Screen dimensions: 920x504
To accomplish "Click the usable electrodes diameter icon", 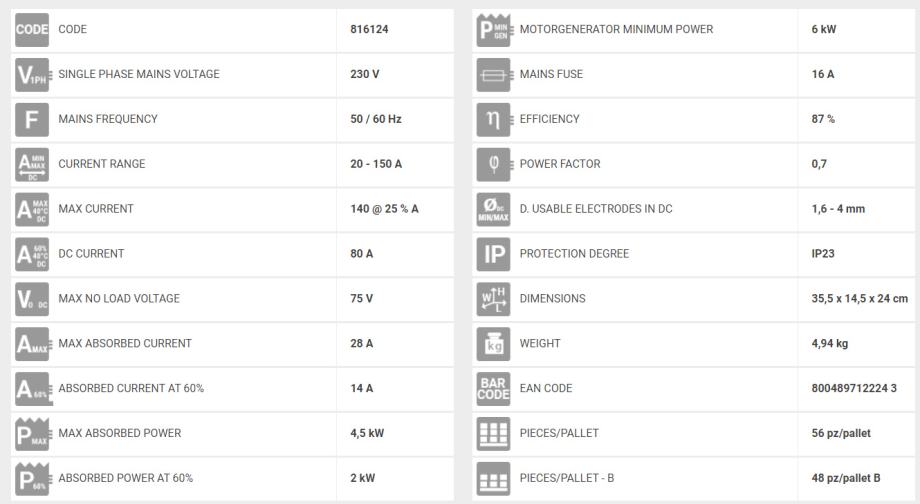I will coord(495,209).
